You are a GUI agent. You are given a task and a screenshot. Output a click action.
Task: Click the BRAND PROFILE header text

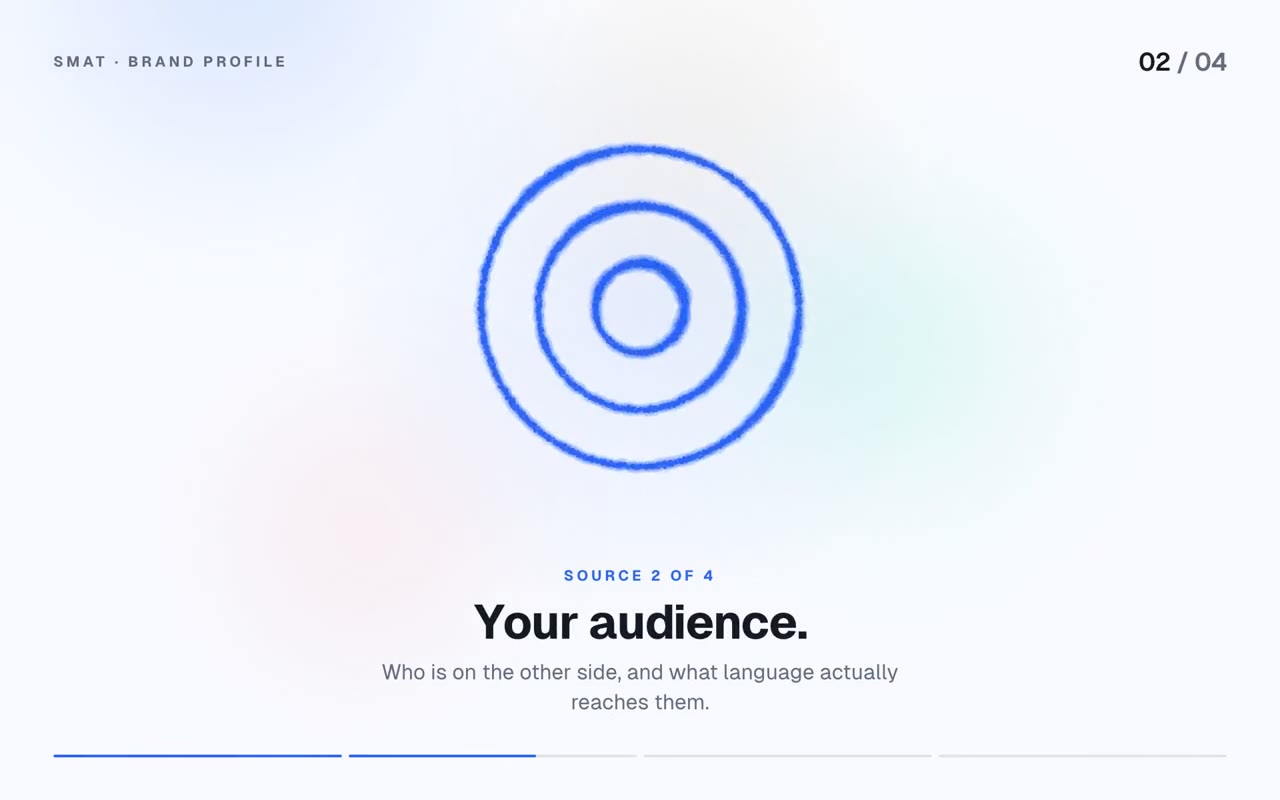coord(207,62)
